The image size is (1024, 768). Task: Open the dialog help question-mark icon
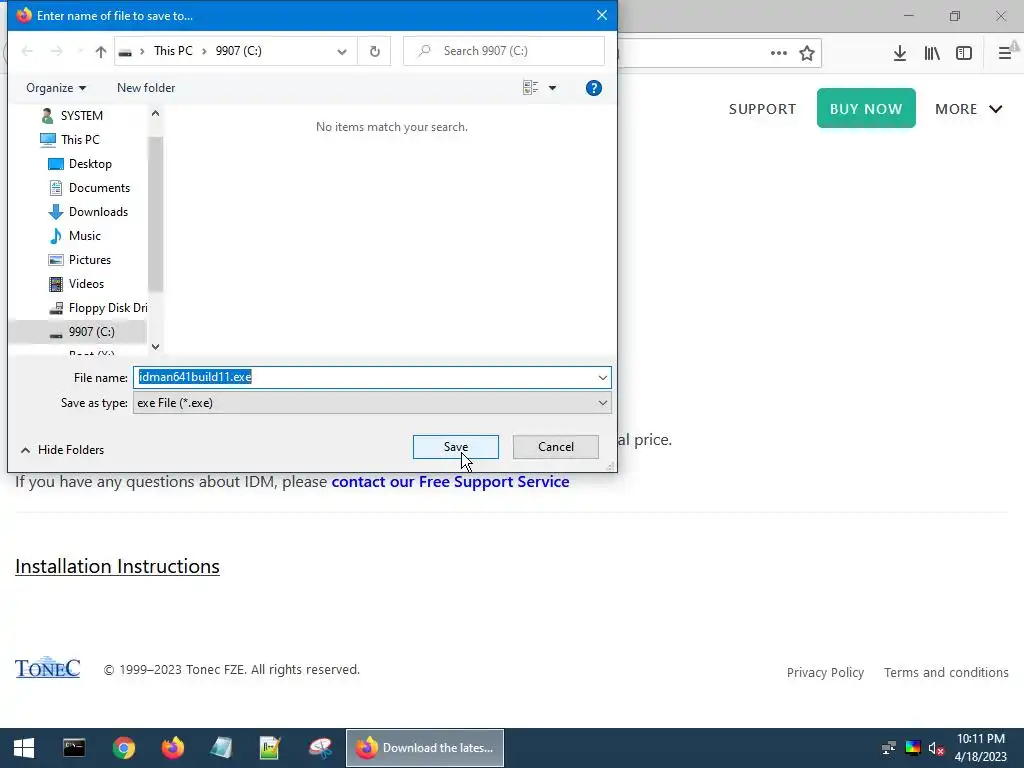(594, 88)
